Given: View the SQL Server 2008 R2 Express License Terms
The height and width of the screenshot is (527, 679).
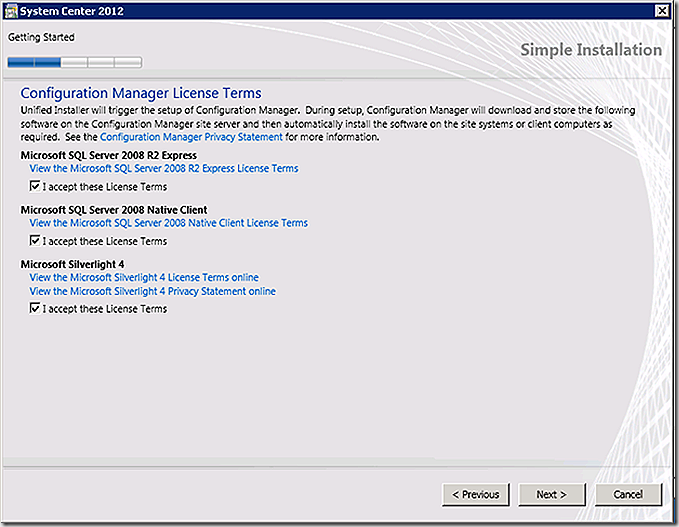Looking at the screenshot, I should tap(164, 168).
